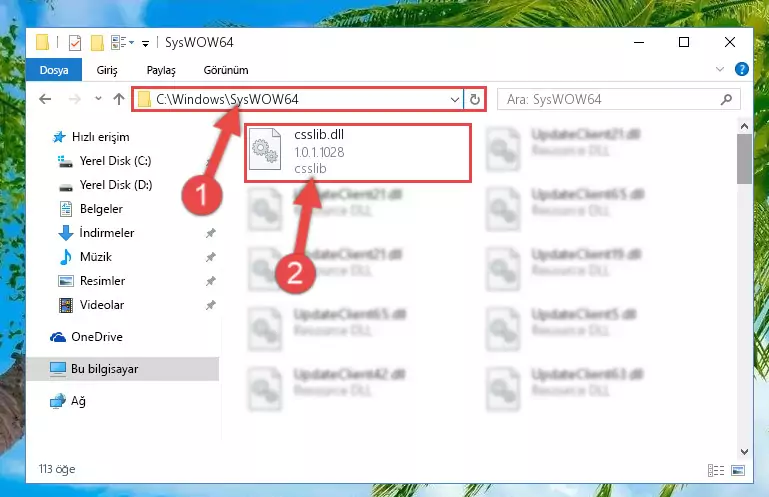769x497 pixels.
Task: Click the folder icon at window title bar left
Action: (43, 43)
